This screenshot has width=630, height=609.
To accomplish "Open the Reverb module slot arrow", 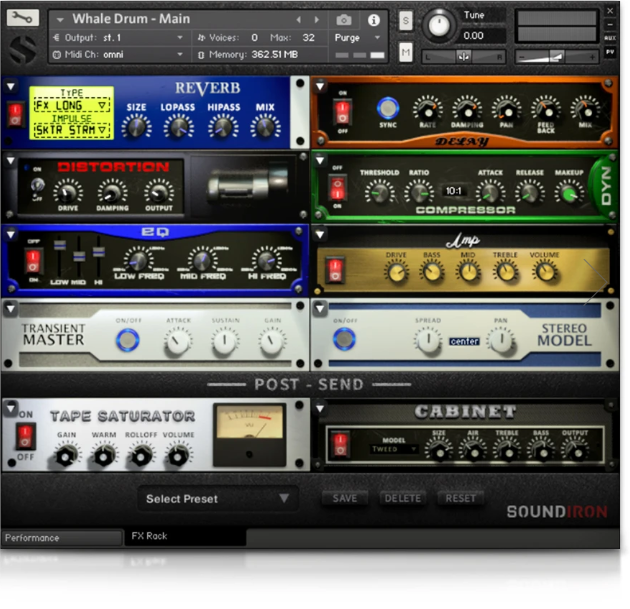I will (11, 86).
